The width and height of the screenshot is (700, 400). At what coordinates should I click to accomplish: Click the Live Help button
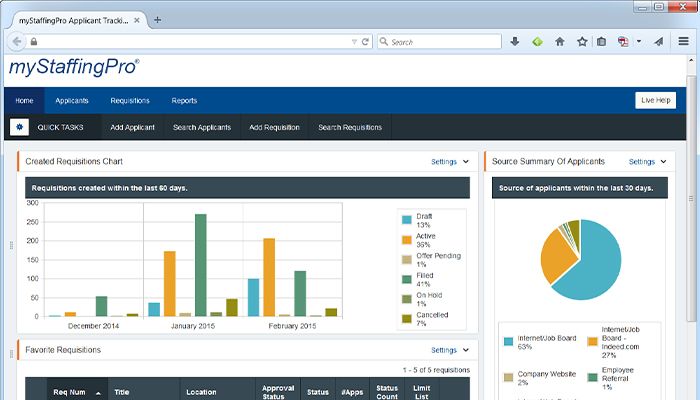[655, 100]
